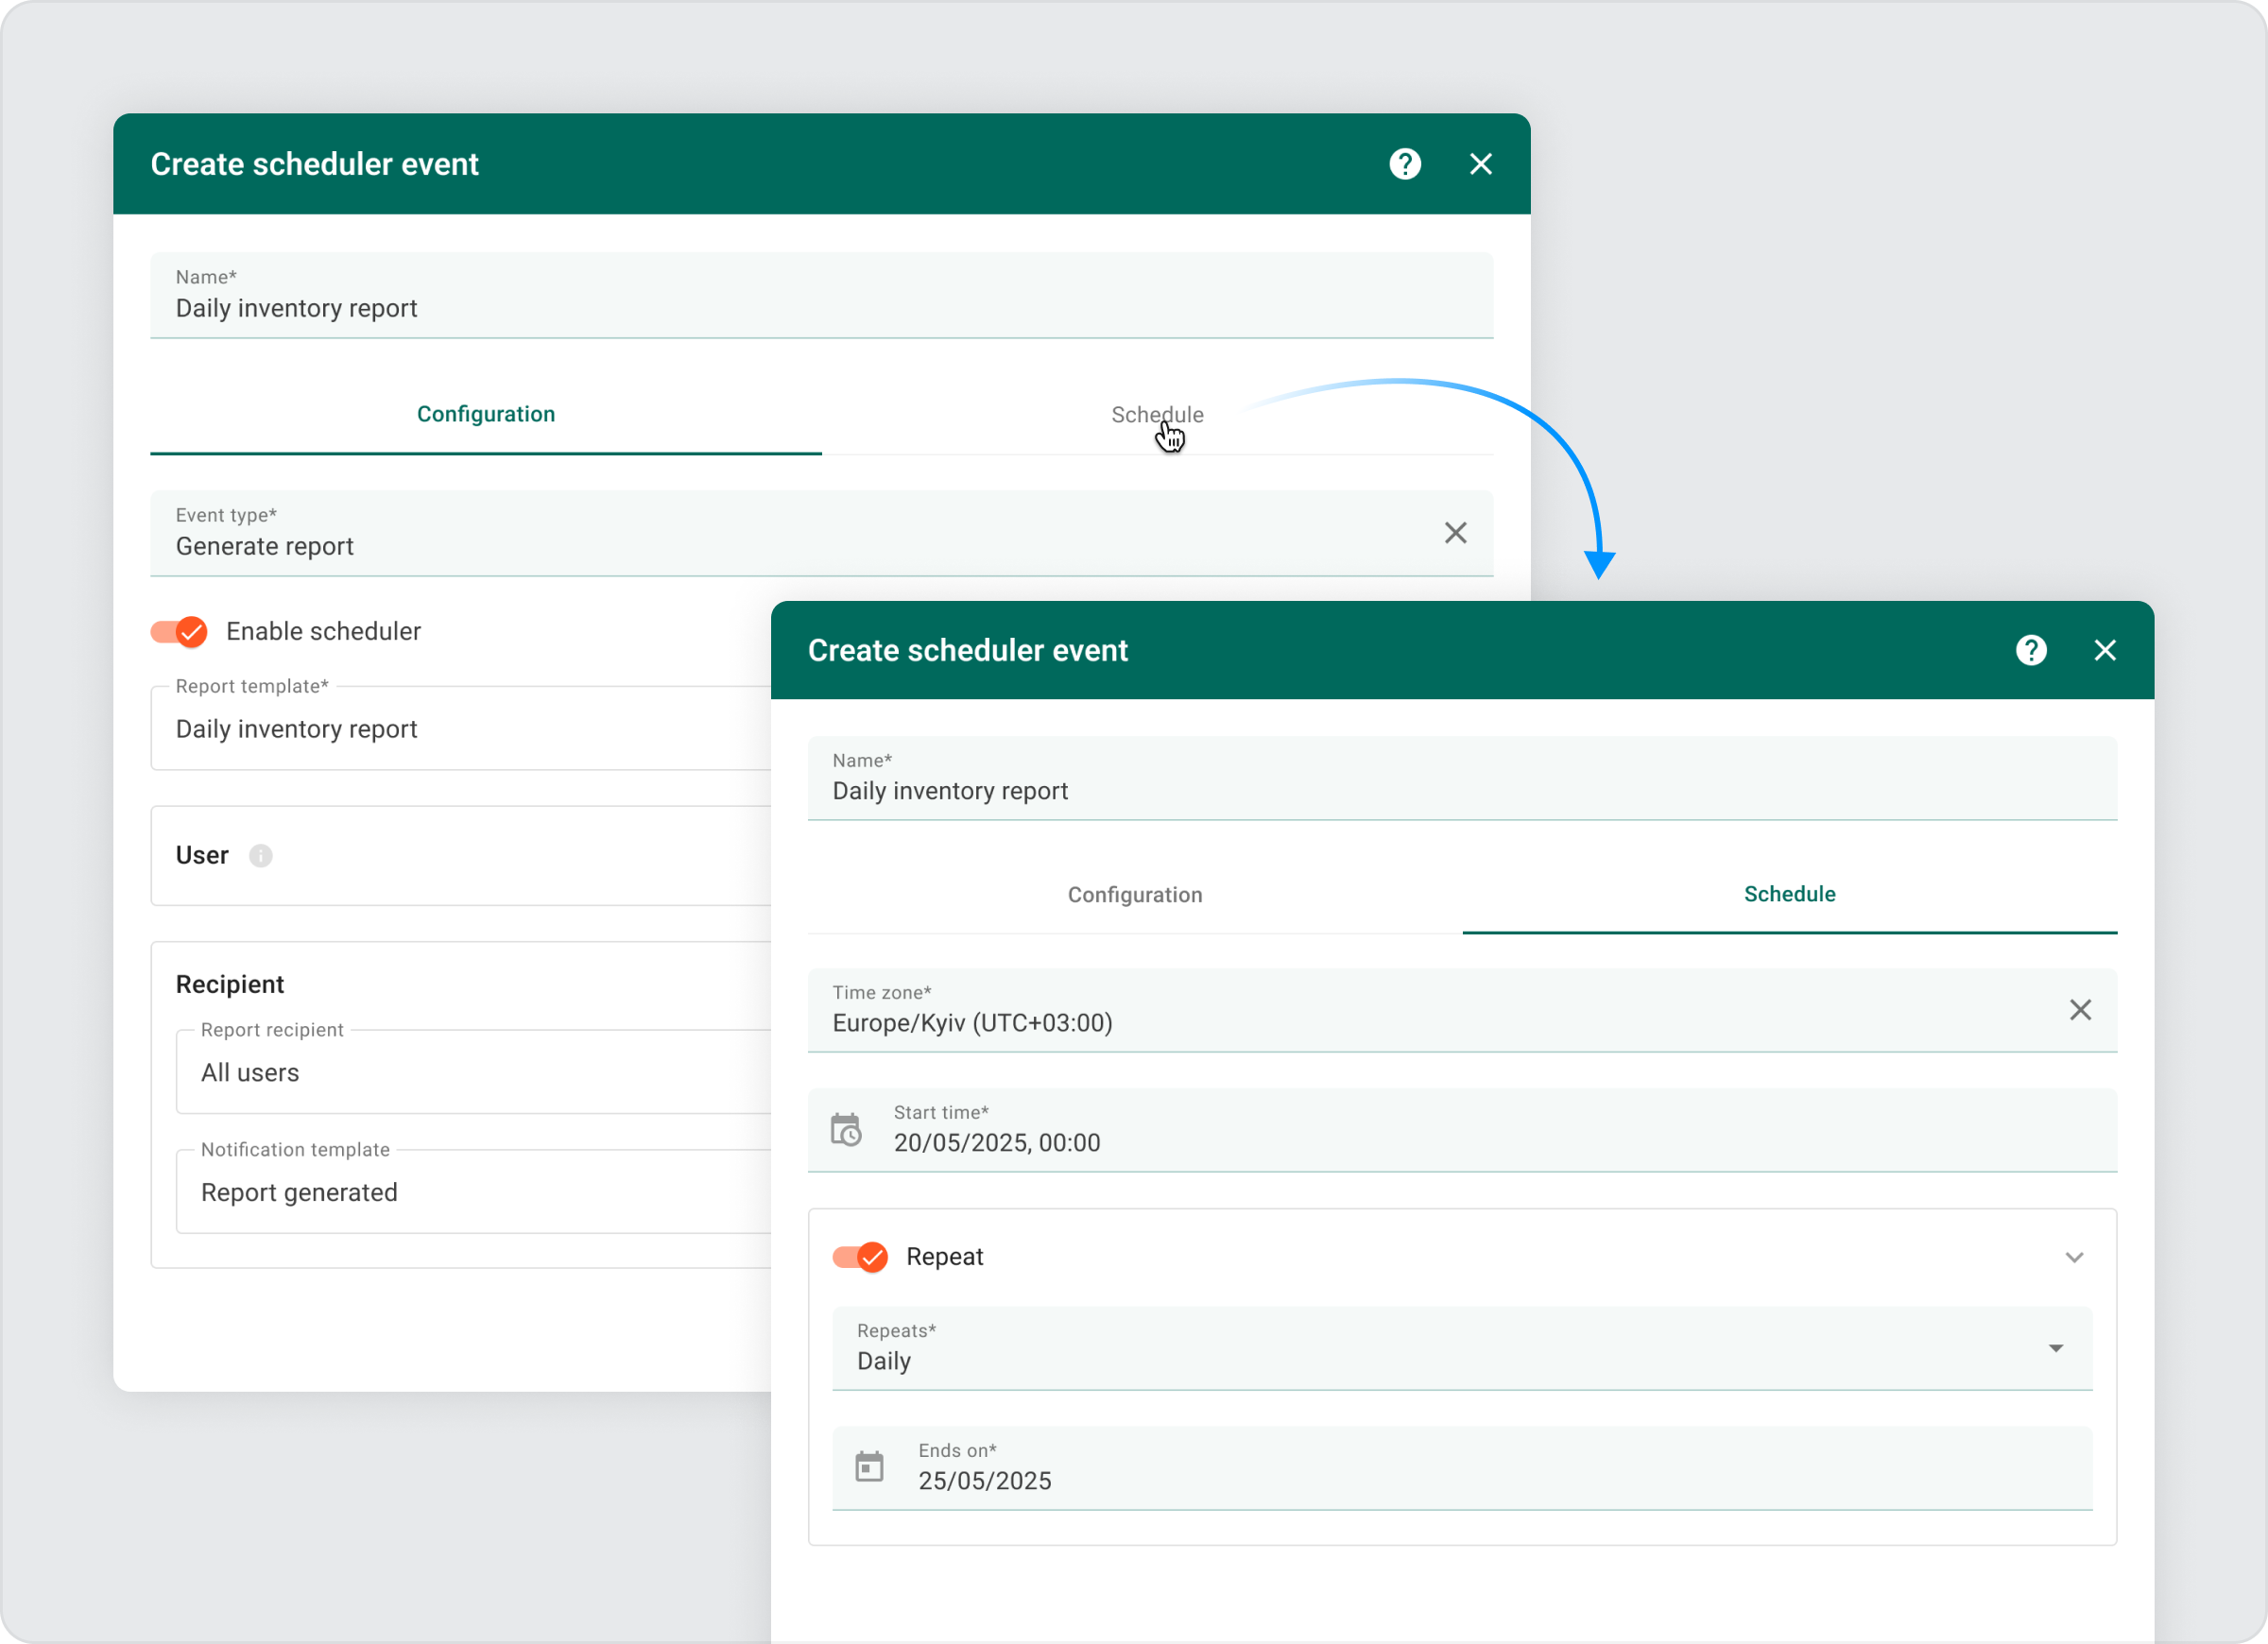Clear the Time zone selection
The height and width of the screenshot is (1644, 2268).
click(2079, 1010)
